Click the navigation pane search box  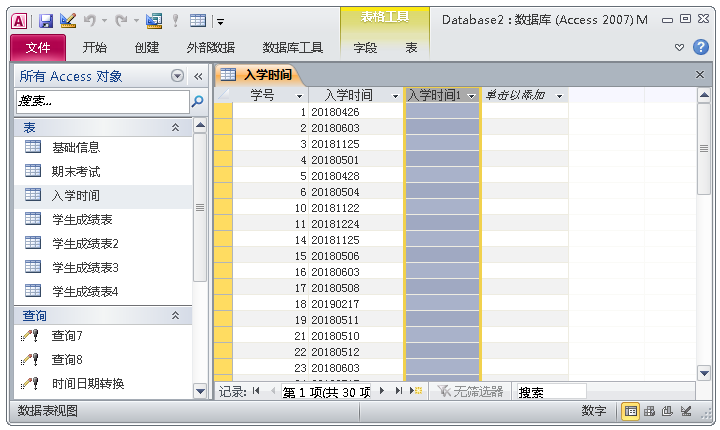(102, 101)
